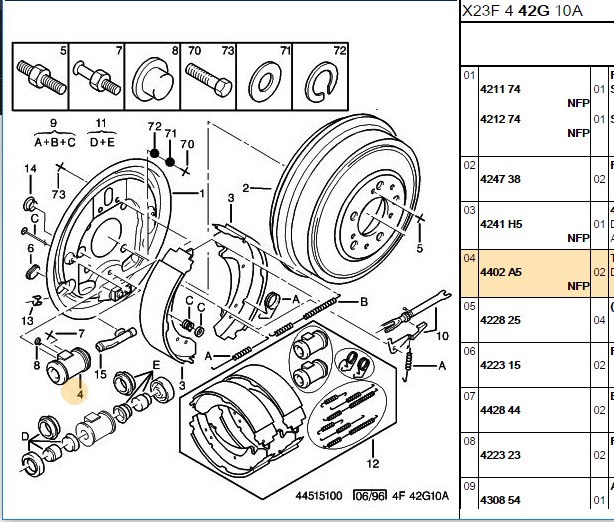Viewport: 614px width, 522px height.
Task: Click the NFP label in the 4402 A5 row
Action: pos(578,286)
